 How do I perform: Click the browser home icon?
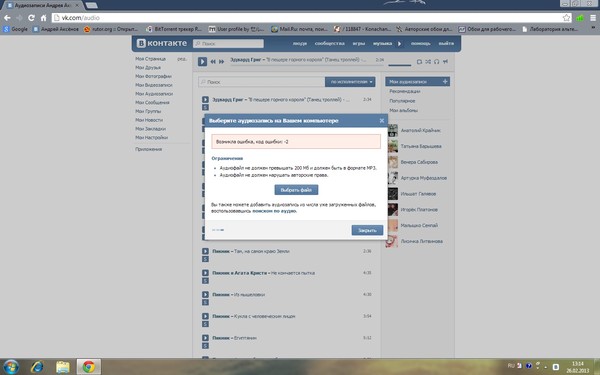pyautogui.click(x=43, y=18)
